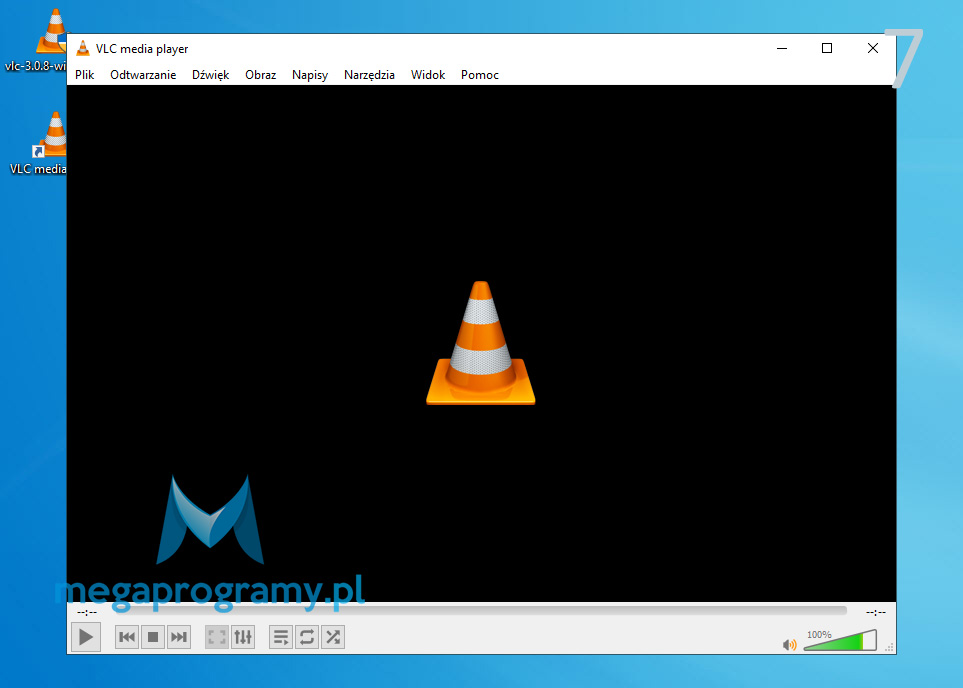963x688 pixels.
Task: Toggle loop repeat mode
Action: pos(307,637)
